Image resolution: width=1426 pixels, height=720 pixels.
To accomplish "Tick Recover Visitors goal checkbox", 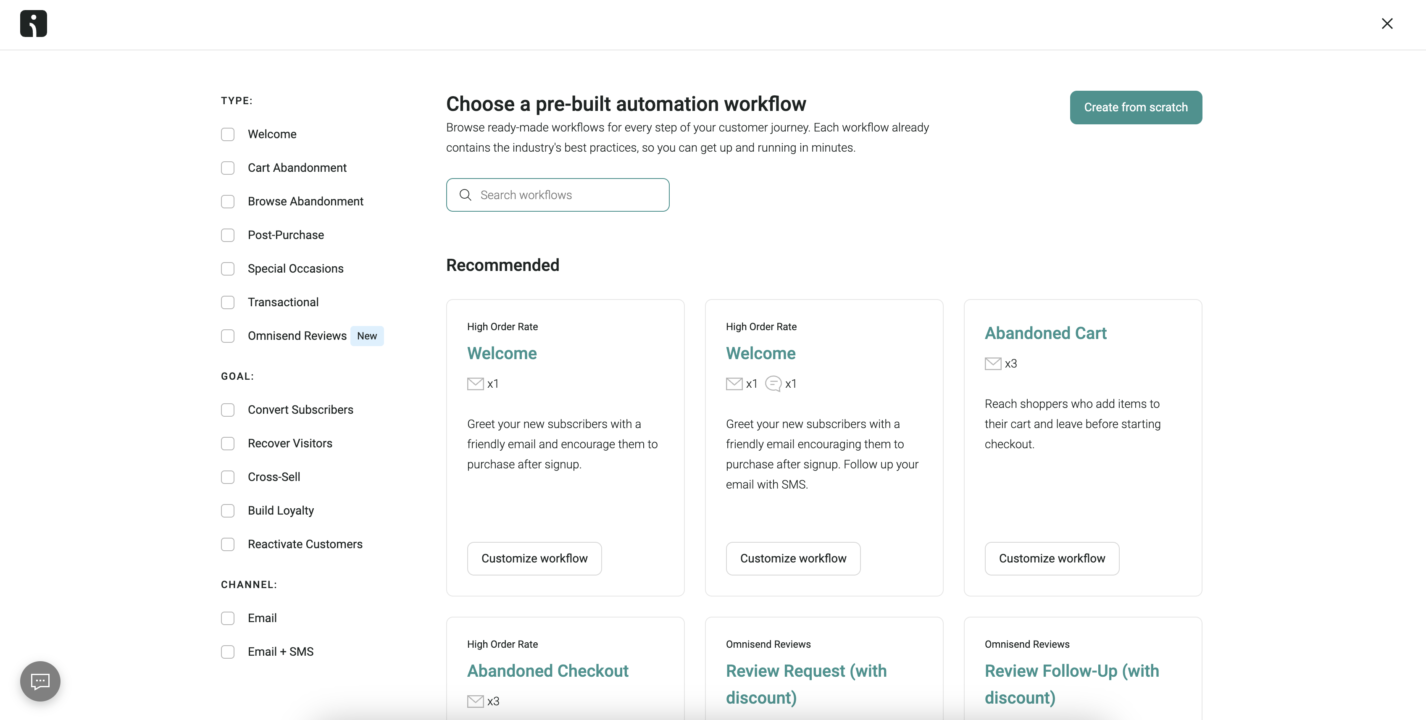I will coord(228,443).
